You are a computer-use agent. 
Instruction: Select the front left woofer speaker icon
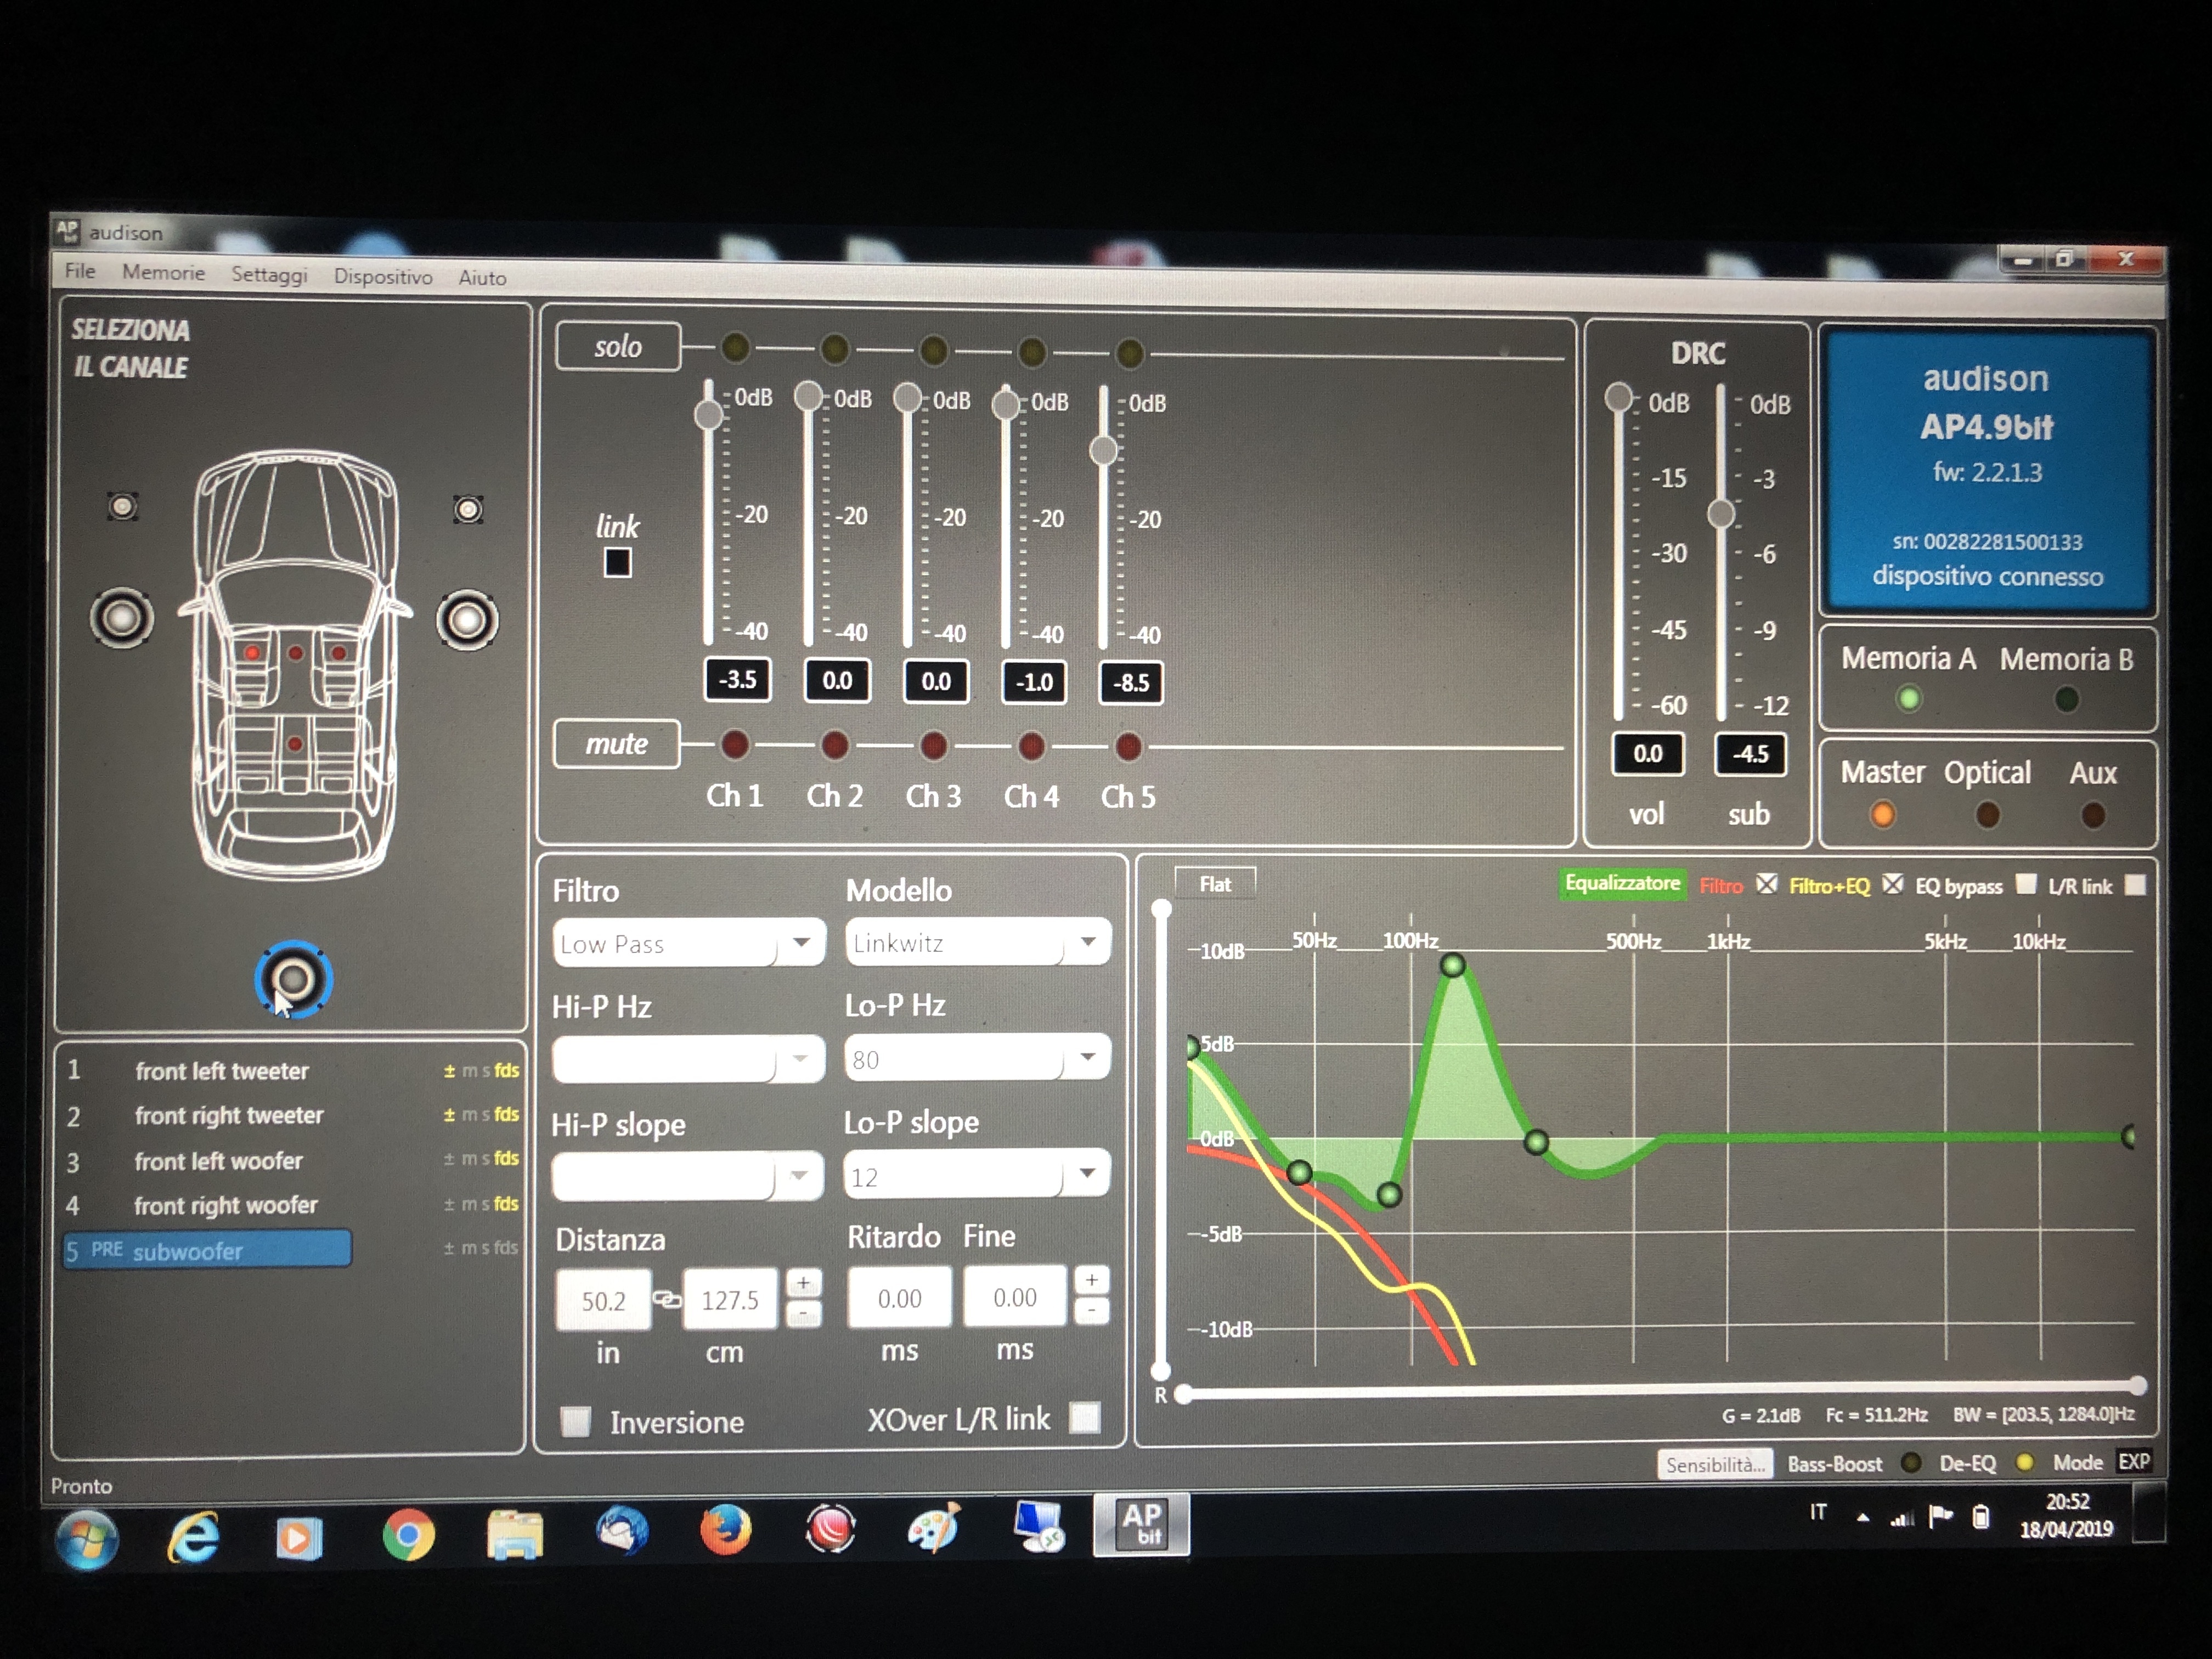tap(122, 617)
